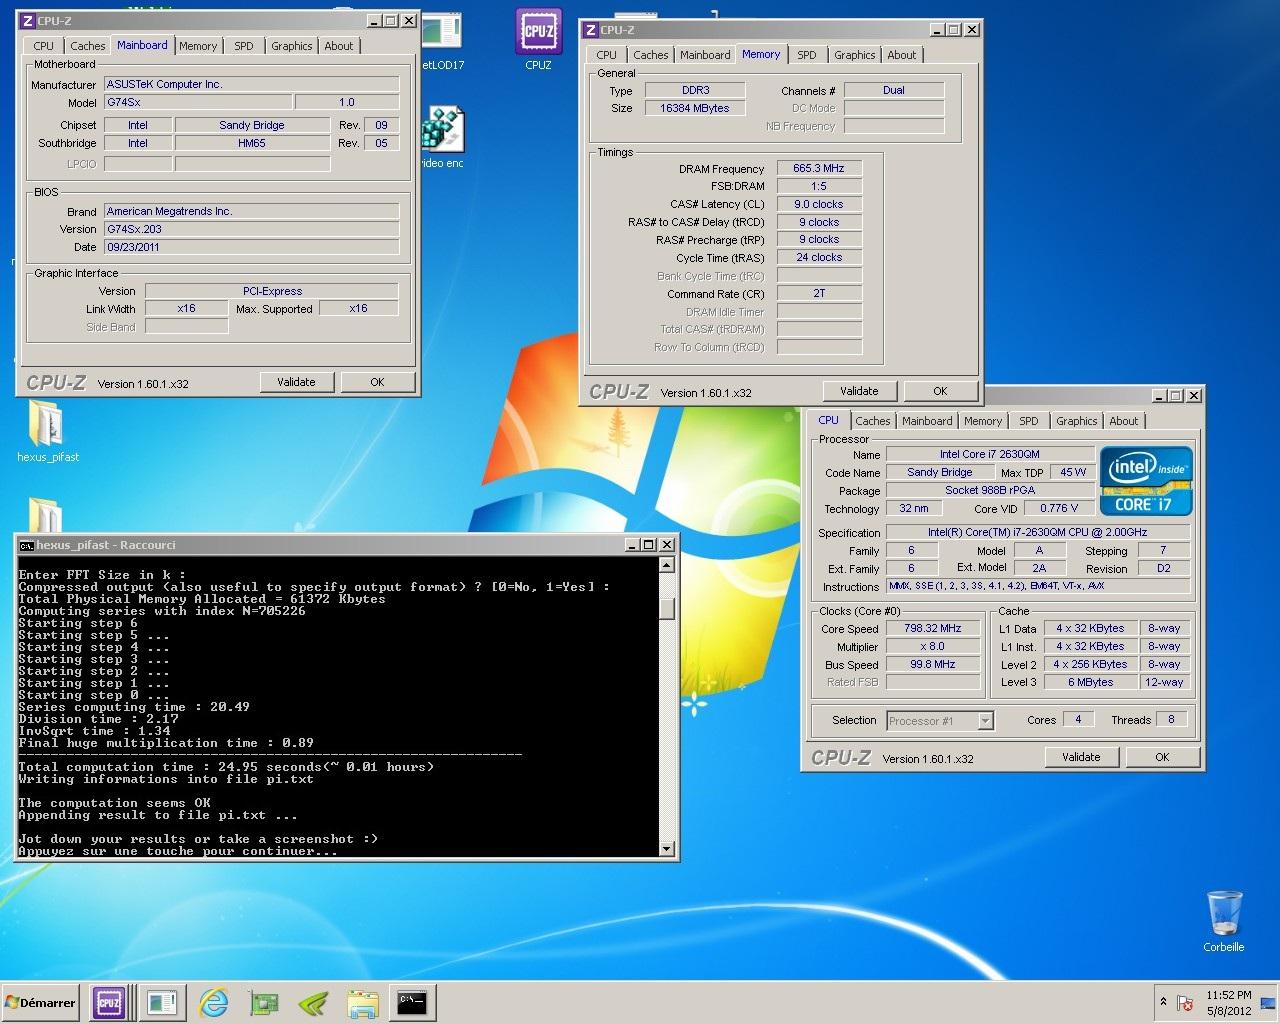Click the DRAM Frequency value 665.3 MHz
The image size is (1280, 1024).
pos(819,168)
